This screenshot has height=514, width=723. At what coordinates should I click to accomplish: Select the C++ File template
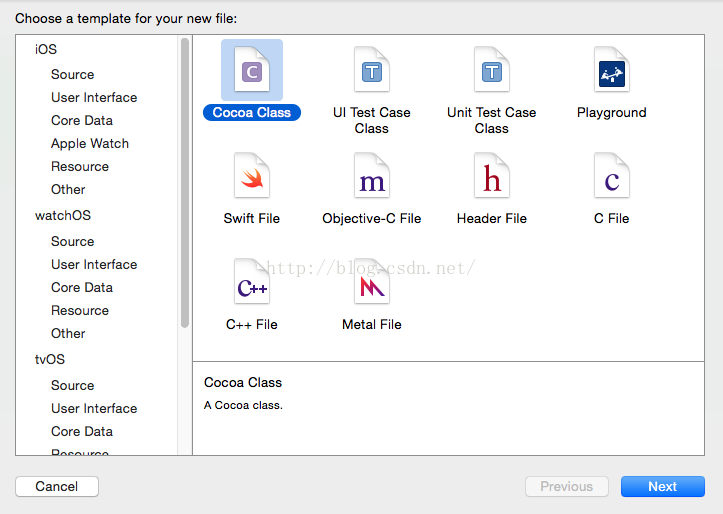click(252, 282)
